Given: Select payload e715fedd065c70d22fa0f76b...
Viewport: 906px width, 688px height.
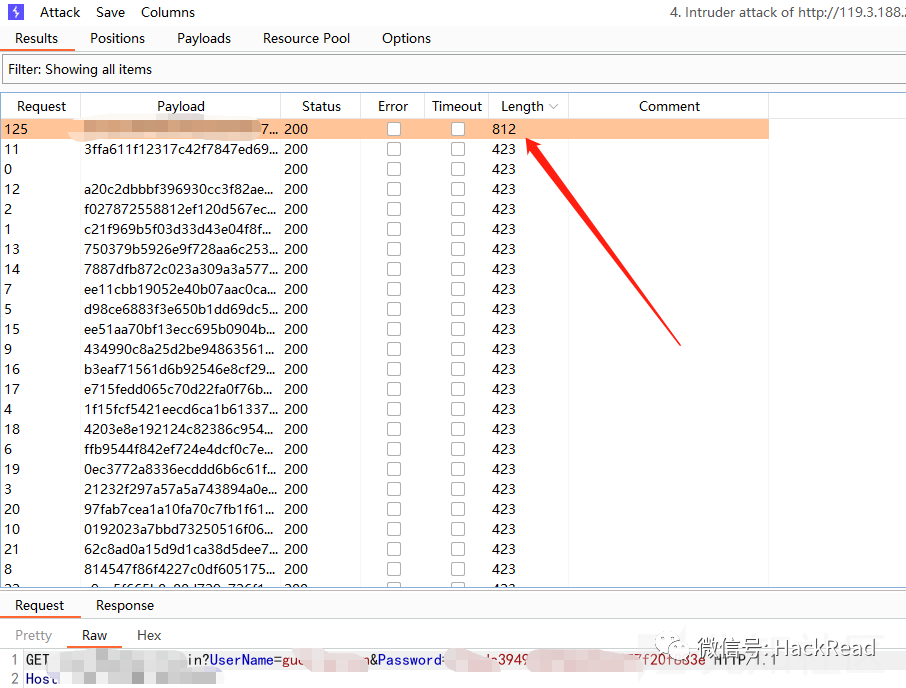Looking at the screenshot, I should 180,389.
